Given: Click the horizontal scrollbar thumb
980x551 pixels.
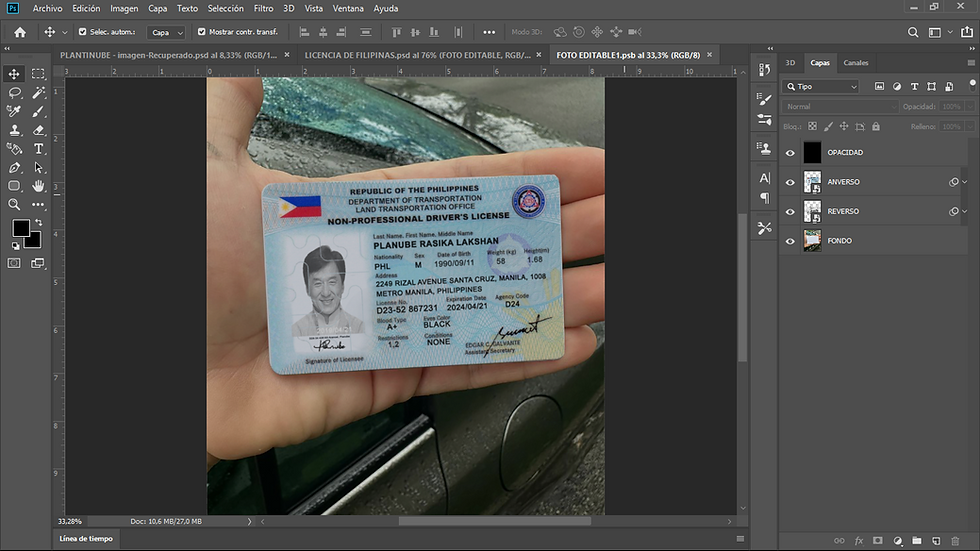Looking at the screenshot, I should 494,521.
